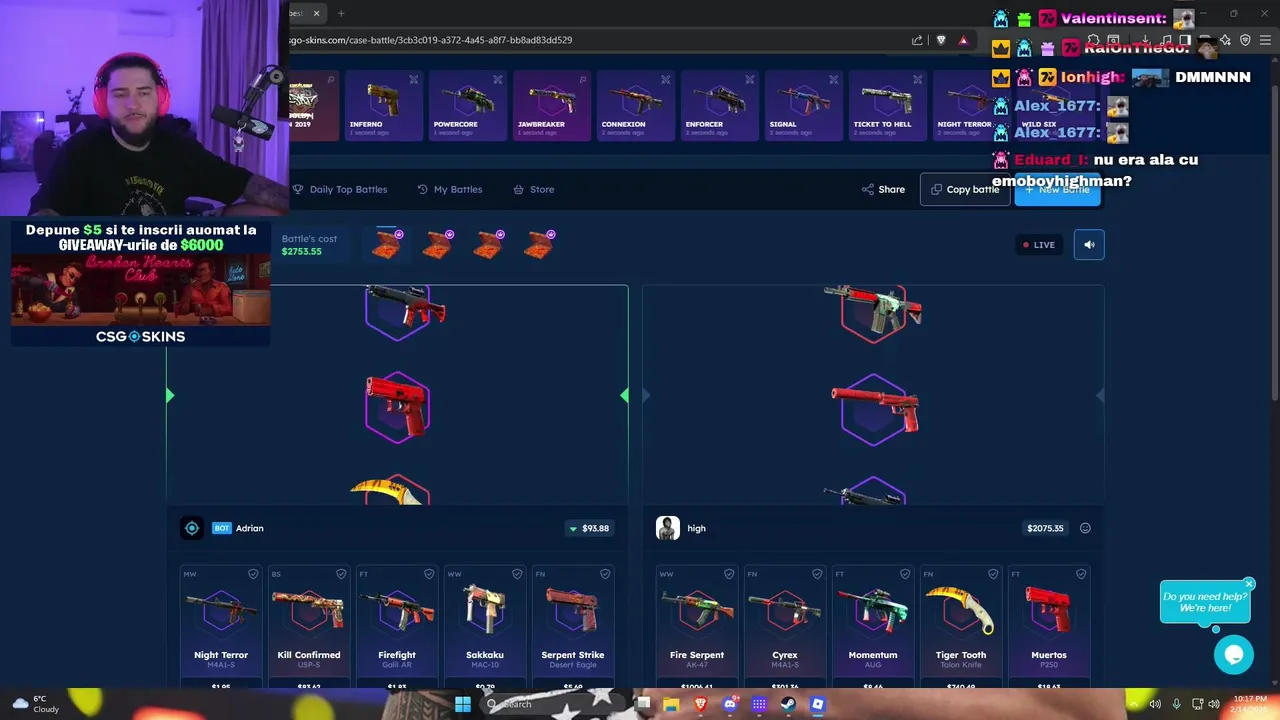Select the Night Terror M4A1-S item
1280x720 pixels.
coord(221,626)
